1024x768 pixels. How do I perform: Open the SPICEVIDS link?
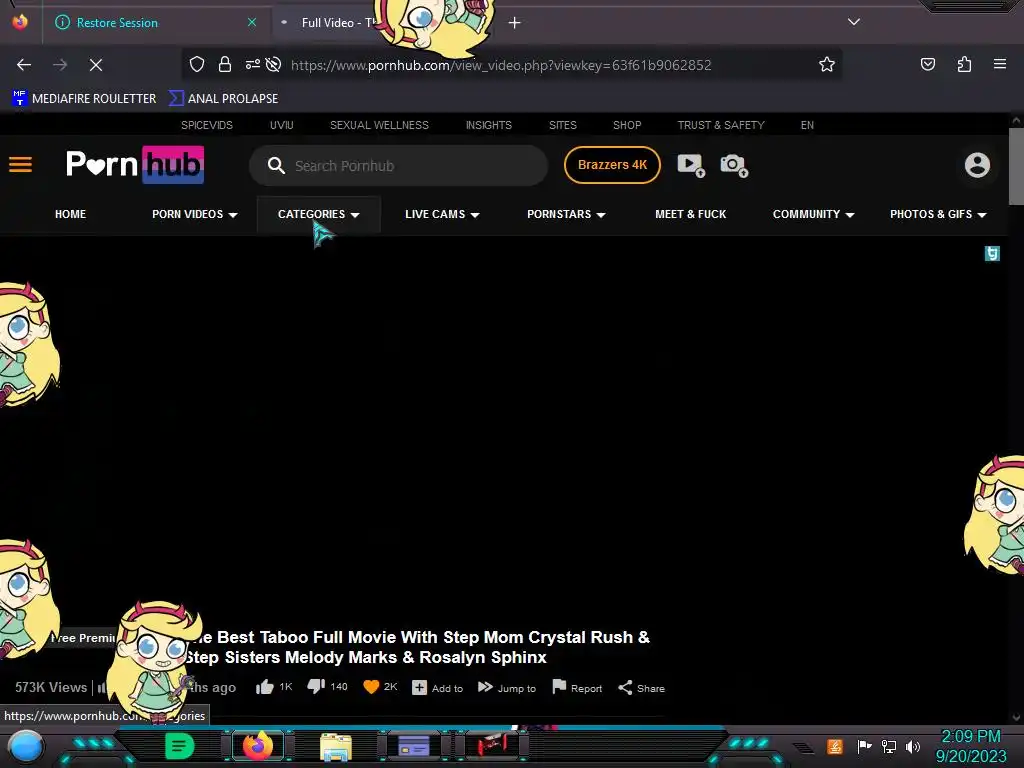(x=207, y=125)
